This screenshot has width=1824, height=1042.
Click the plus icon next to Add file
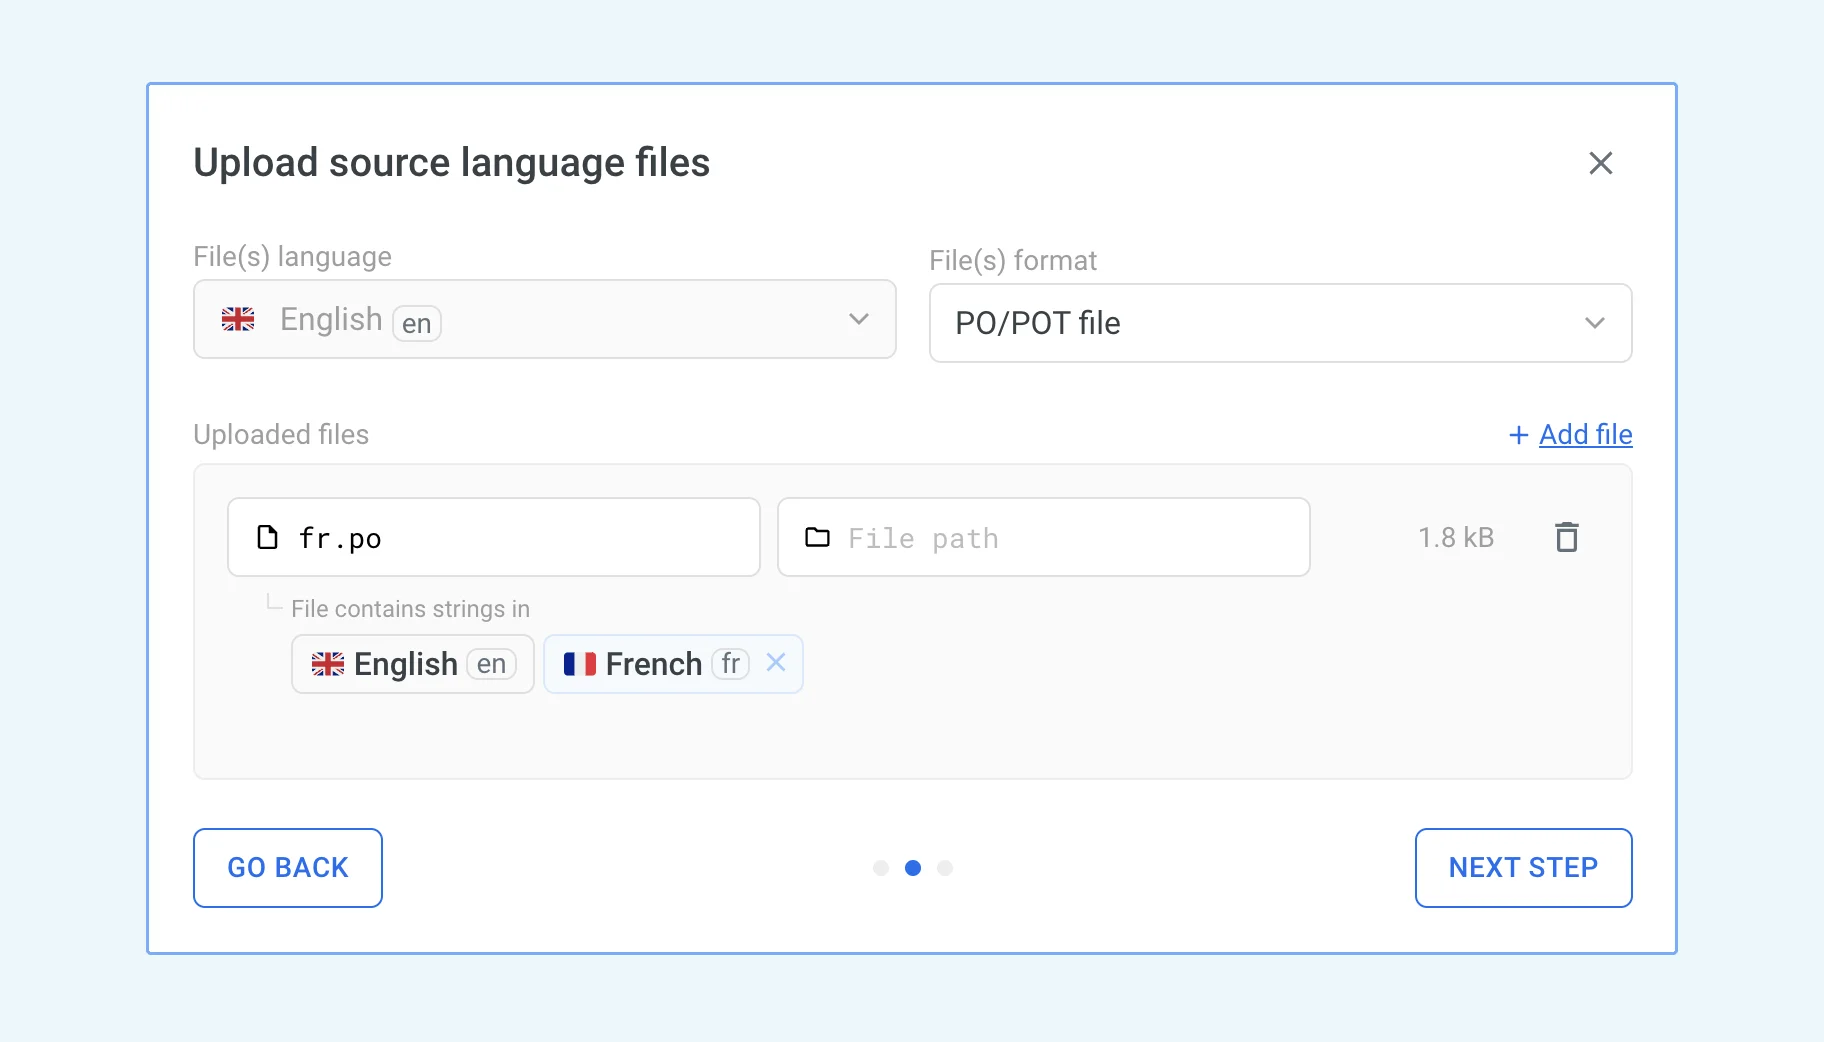1518,435
